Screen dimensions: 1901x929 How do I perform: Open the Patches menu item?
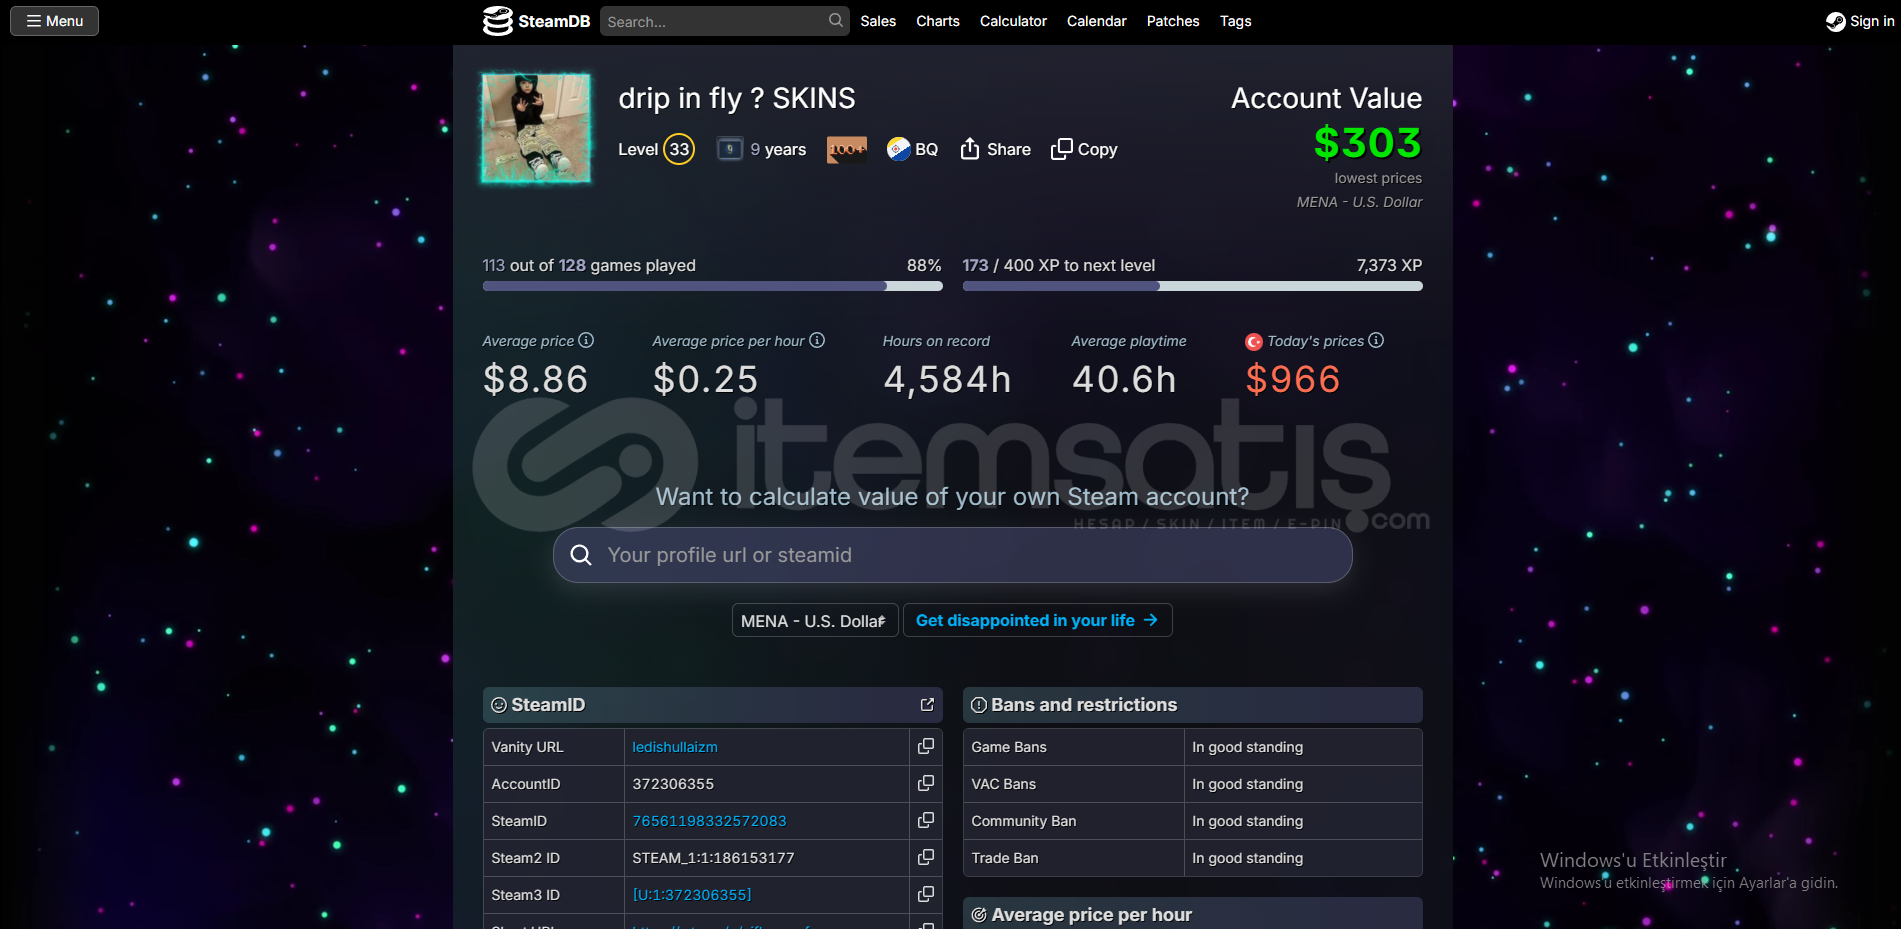tap(1173, 21)
